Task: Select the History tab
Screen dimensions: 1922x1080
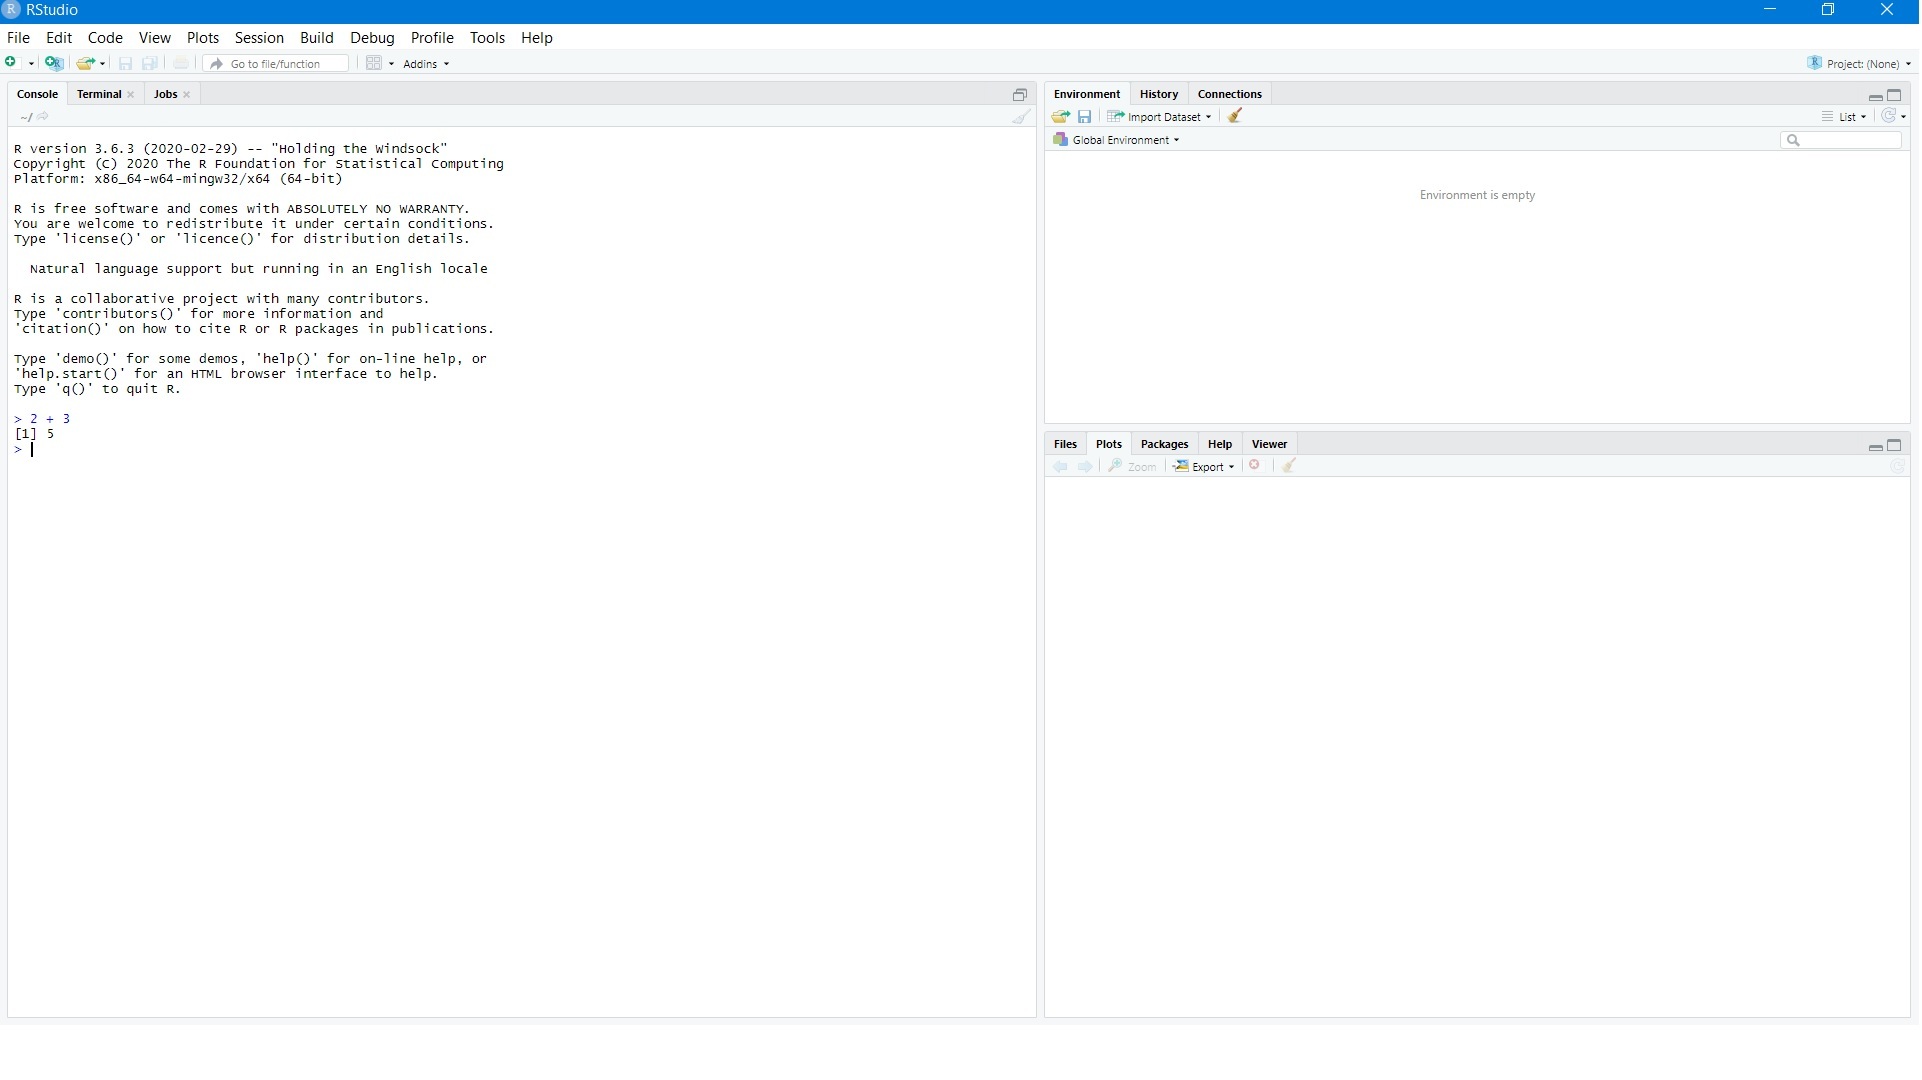Action: point(1159,92)
